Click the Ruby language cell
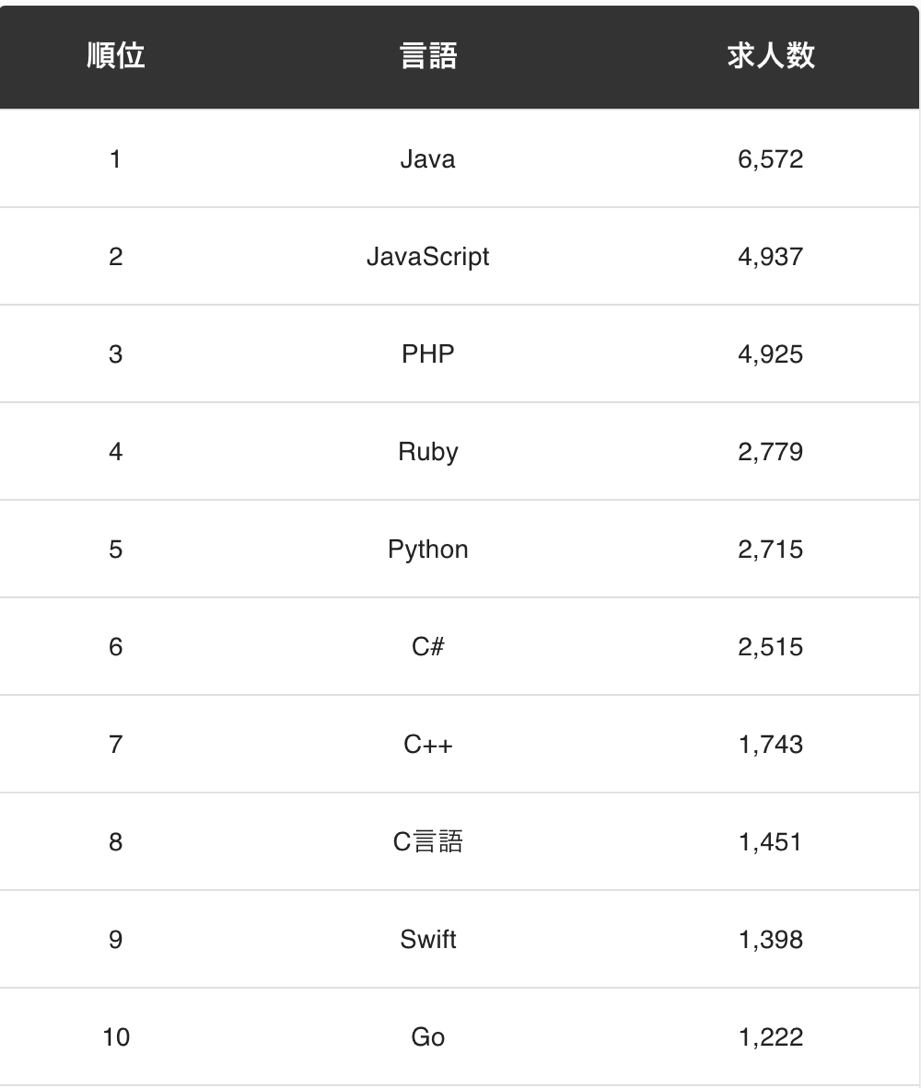921x1088 pixels. [428, 452]
